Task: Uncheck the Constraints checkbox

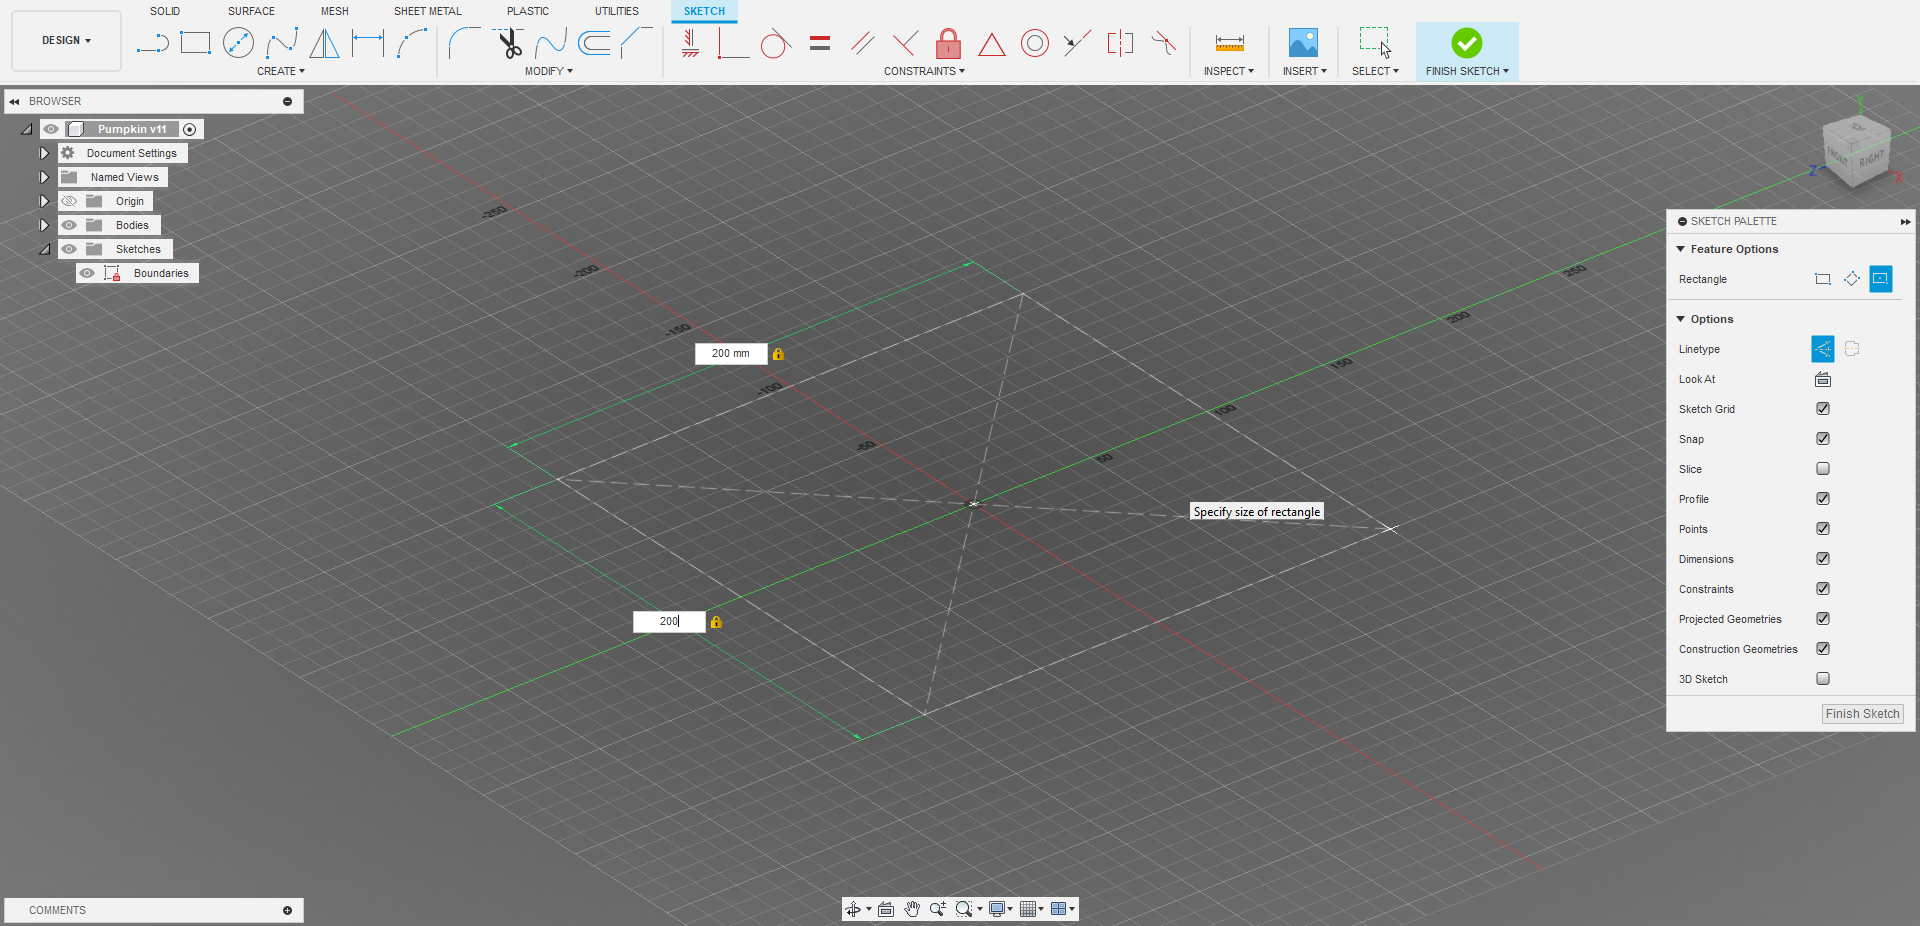Action: point(1823,589)
